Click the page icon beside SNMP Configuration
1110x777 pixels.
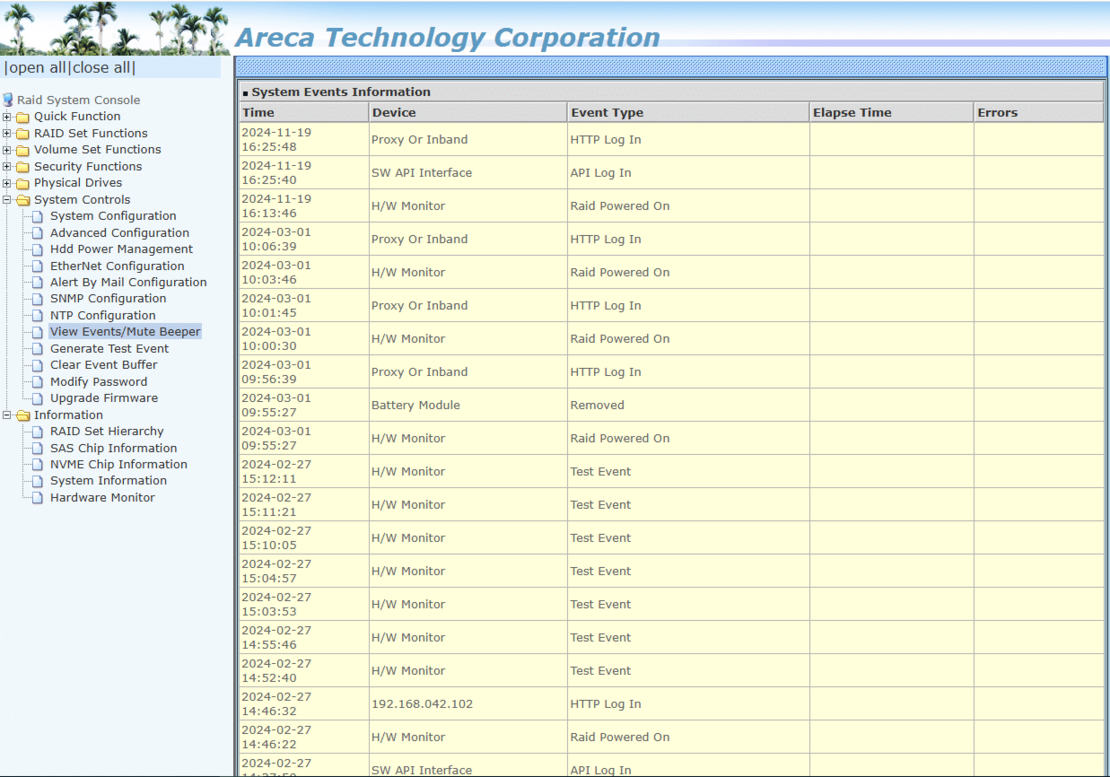(38, 298)
